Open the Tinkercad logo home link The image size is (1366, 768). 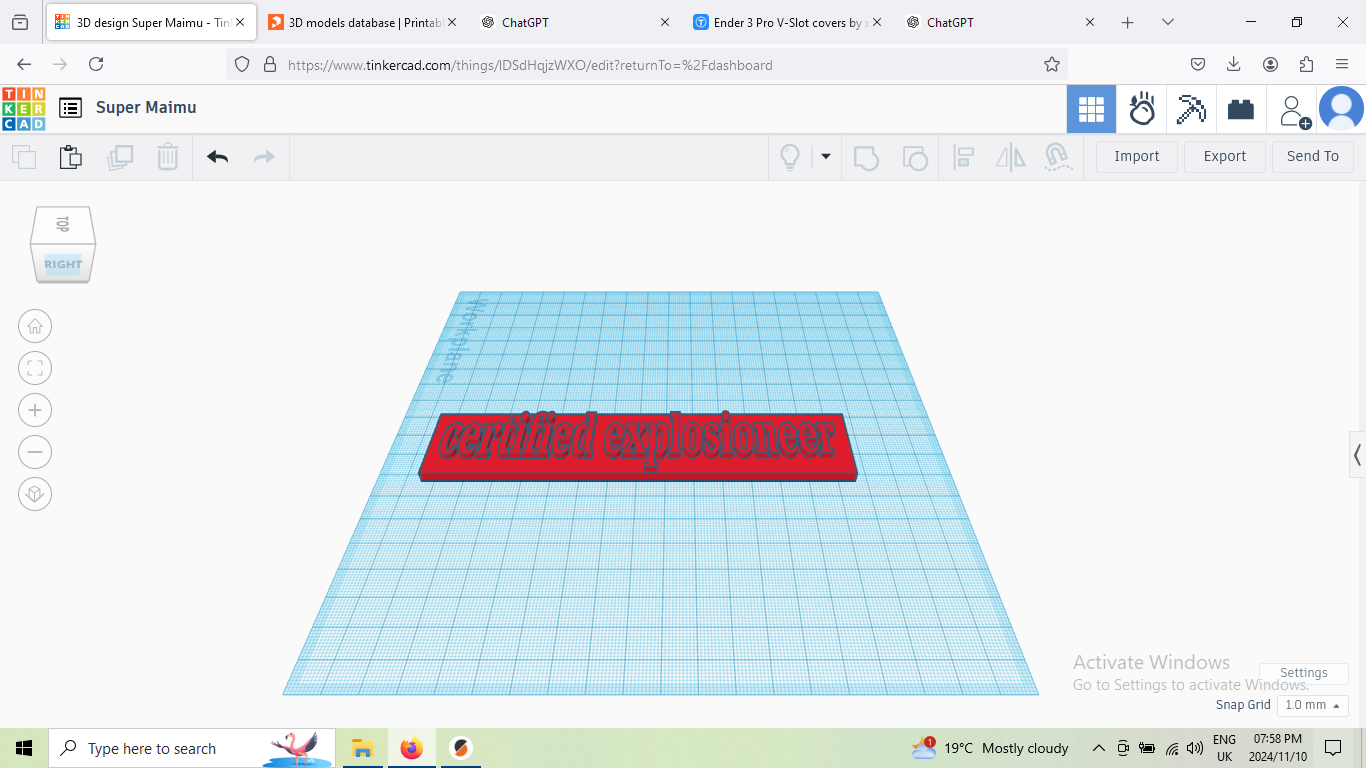tap(23, 108)
